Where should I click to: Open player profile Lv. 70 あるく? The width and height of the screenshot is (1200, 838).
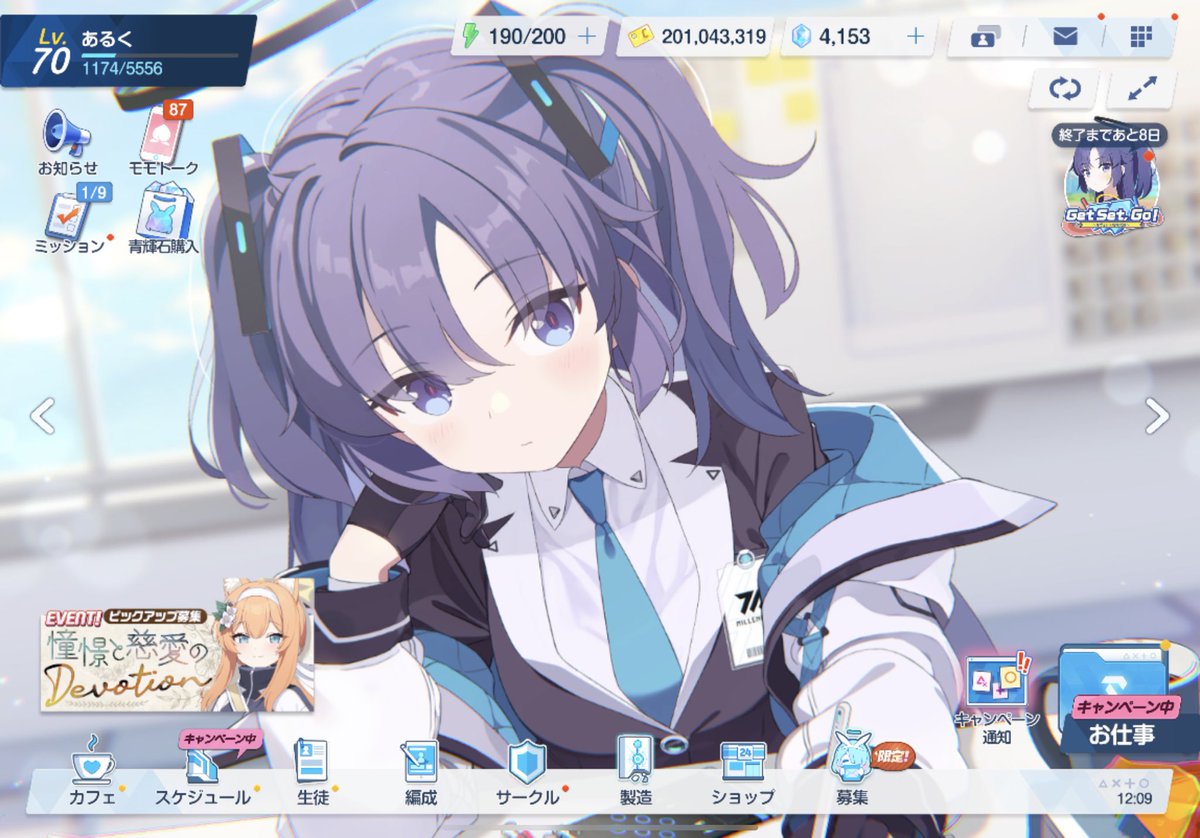coord(128,51)
